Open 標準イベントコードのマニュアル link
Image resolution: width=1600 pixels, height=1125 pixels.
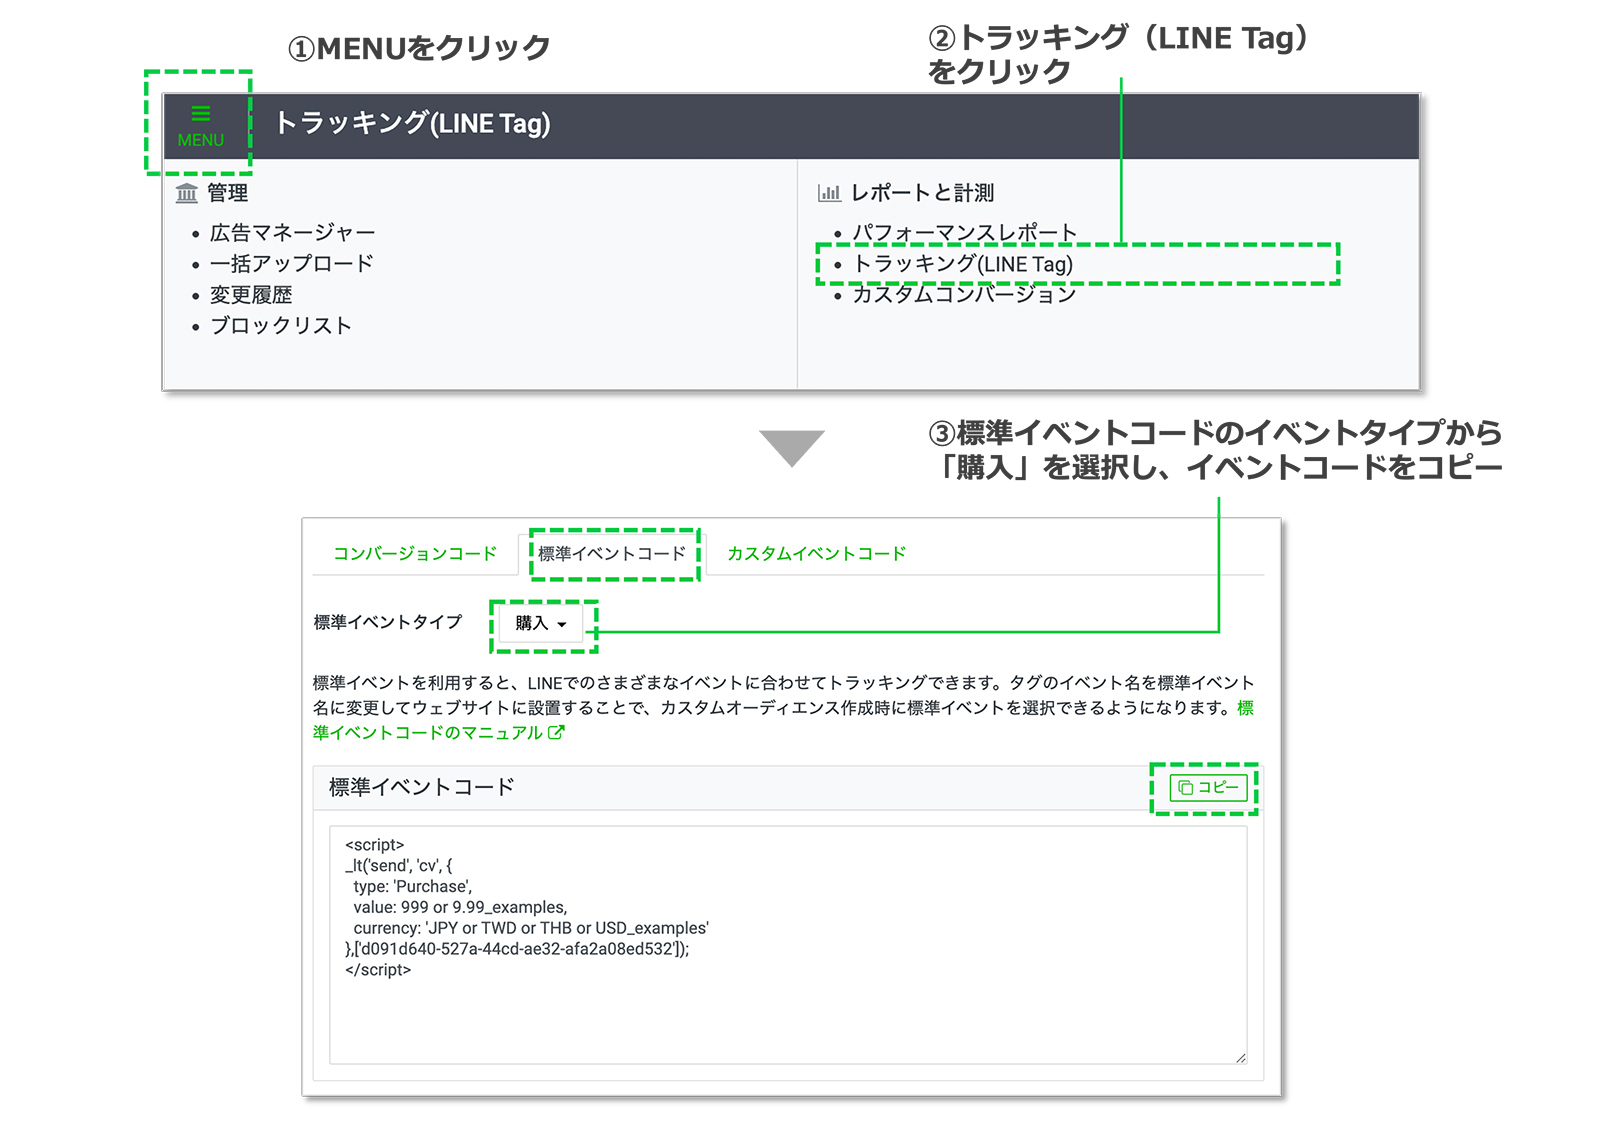783,720
